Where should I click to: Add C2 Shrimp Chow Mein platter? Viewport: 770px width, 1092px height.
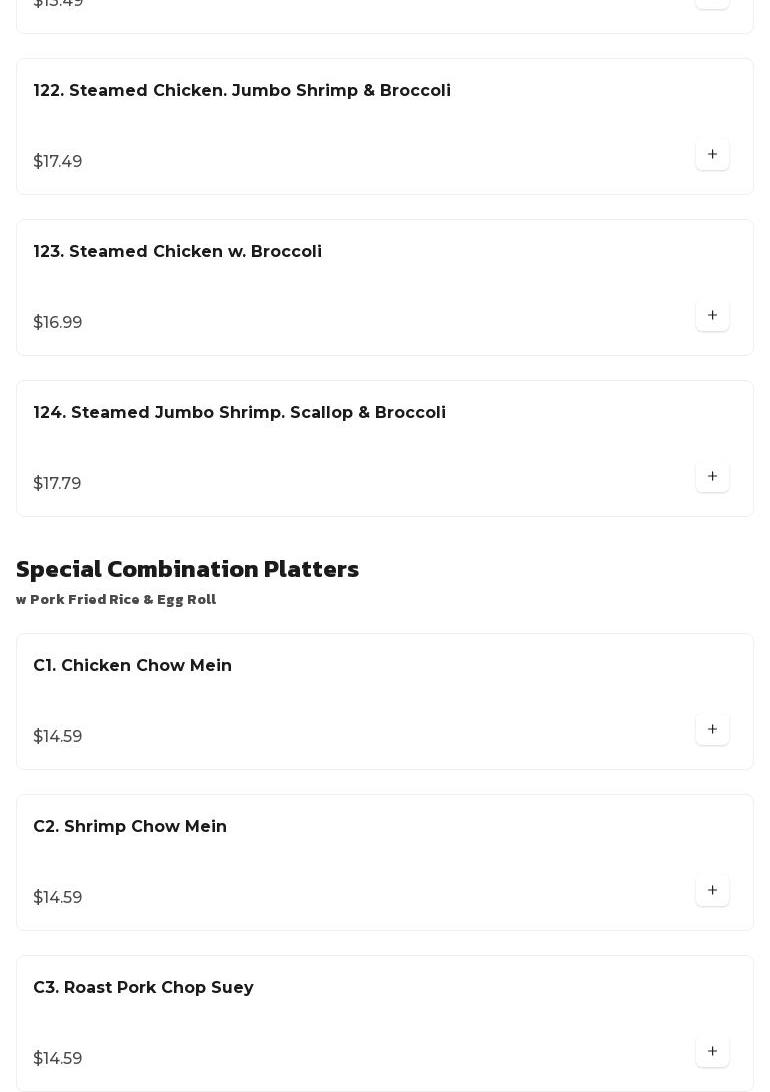tap(712, 891)
